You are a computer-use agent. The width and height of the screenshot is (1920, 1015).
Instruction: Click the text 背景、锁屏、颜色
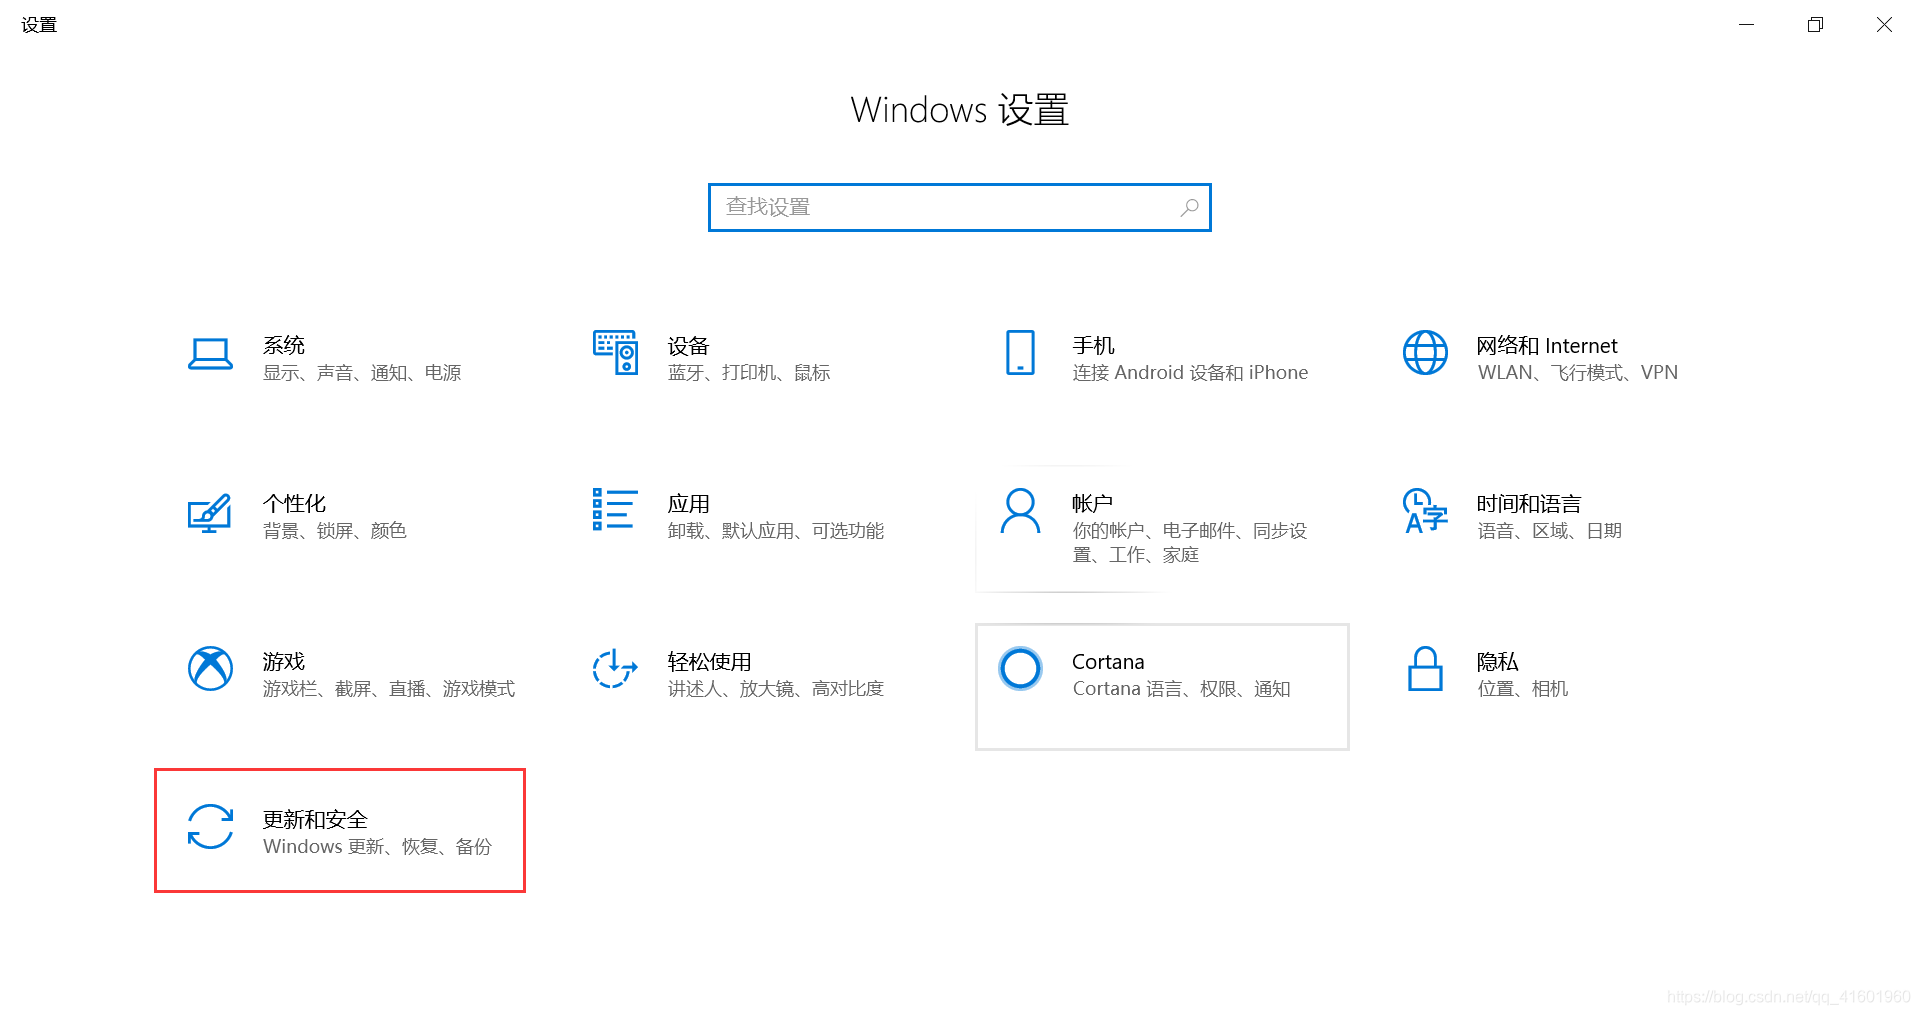(x=335, y=530)
